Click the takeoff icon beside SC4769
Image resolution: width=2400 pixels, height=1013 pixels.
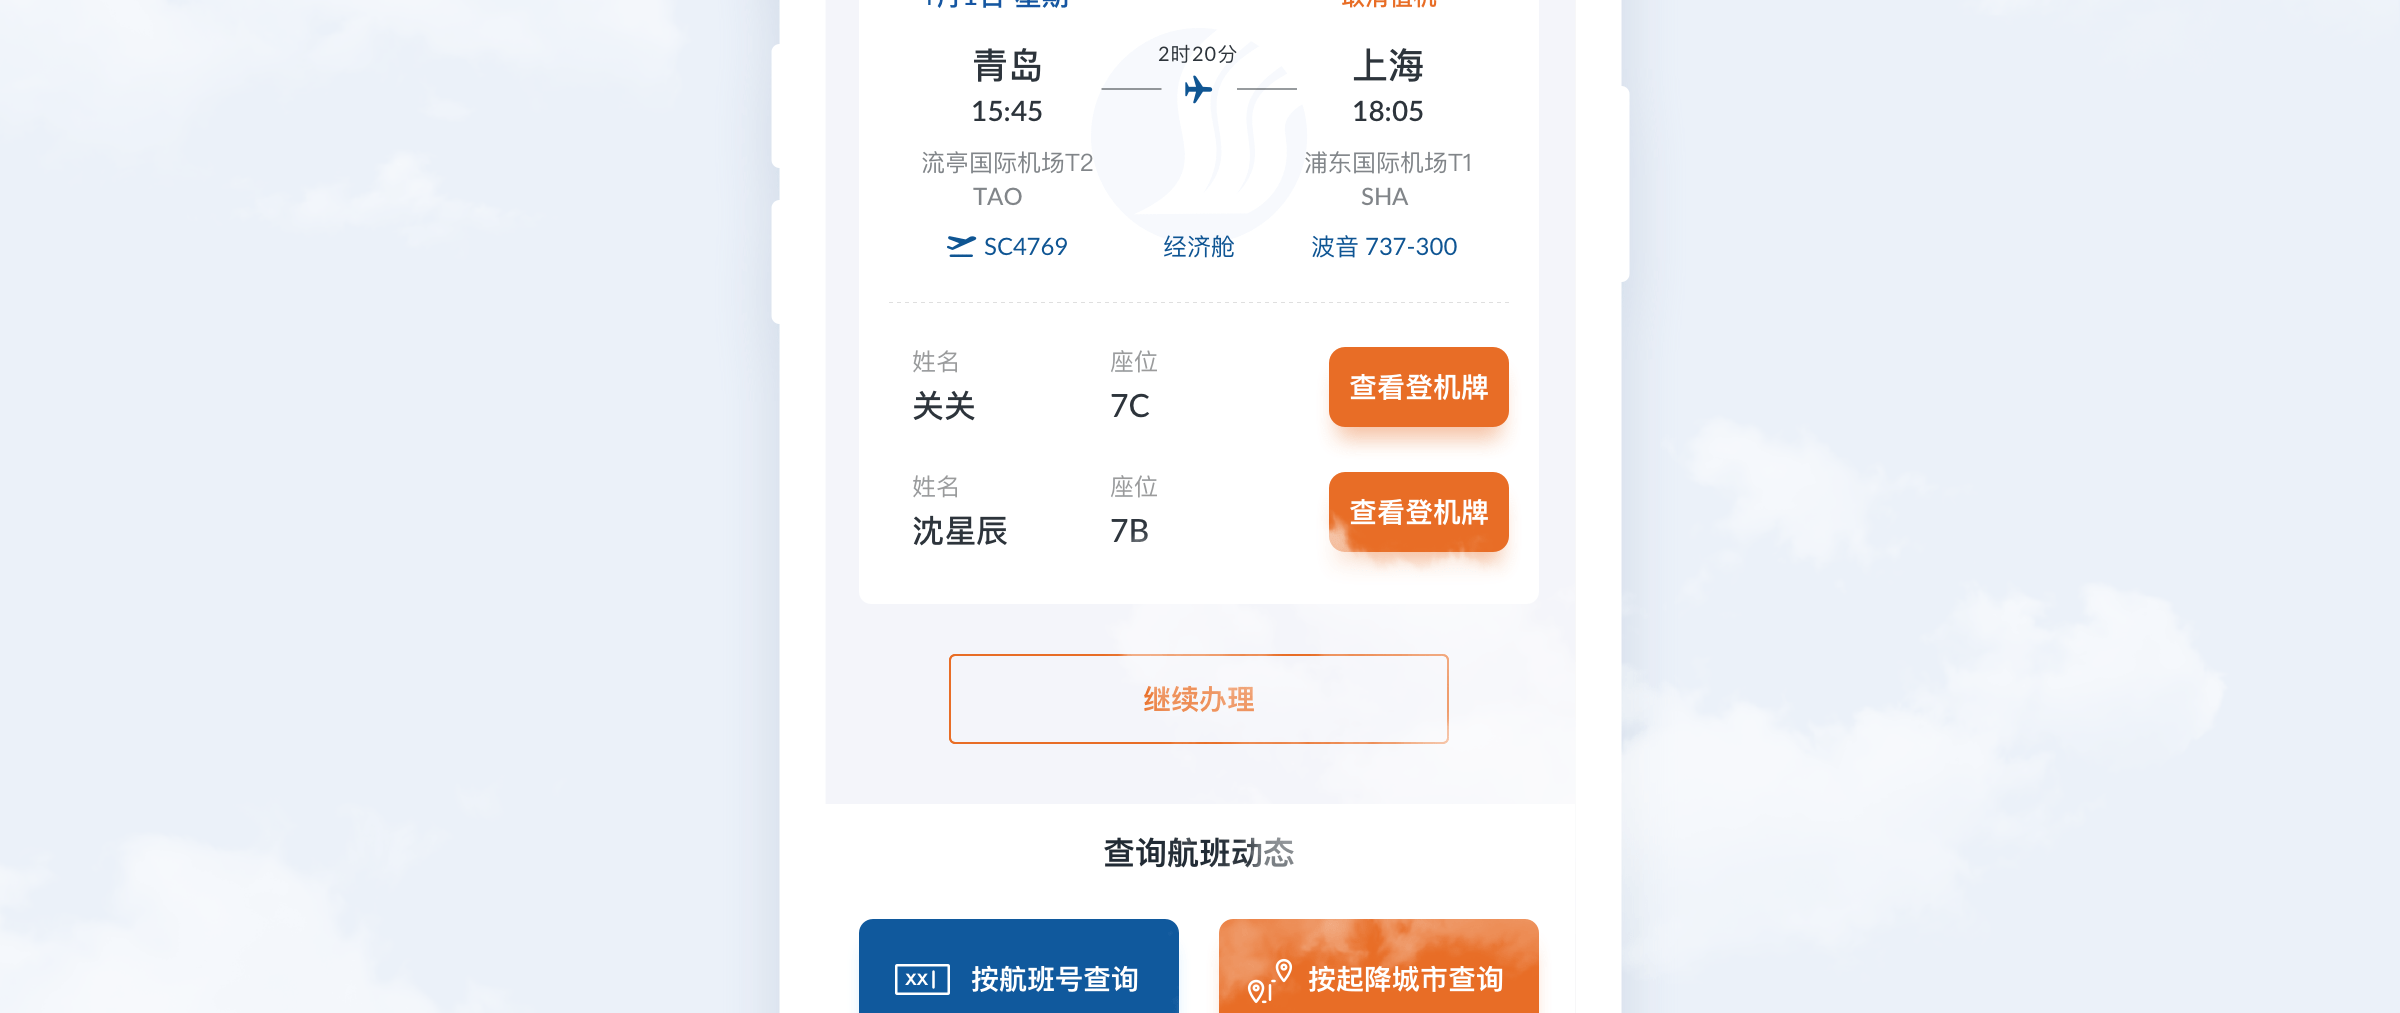click(x=961, y=246)
